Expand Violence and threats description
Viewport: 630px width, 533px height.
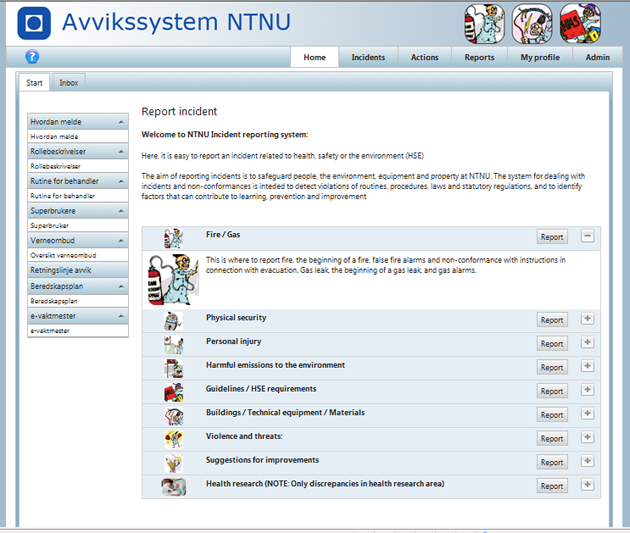click(x=587, y=437)
